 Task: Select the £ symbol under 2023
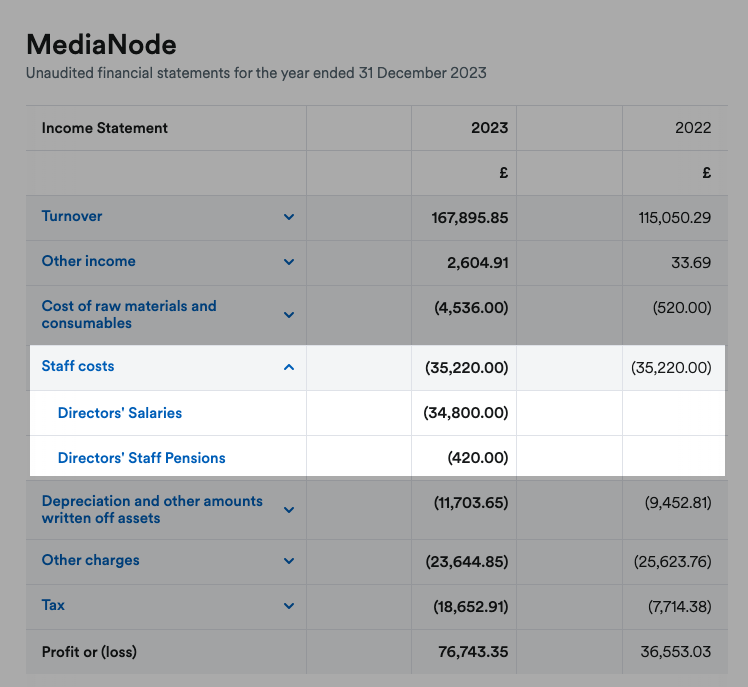pos(504,173)
